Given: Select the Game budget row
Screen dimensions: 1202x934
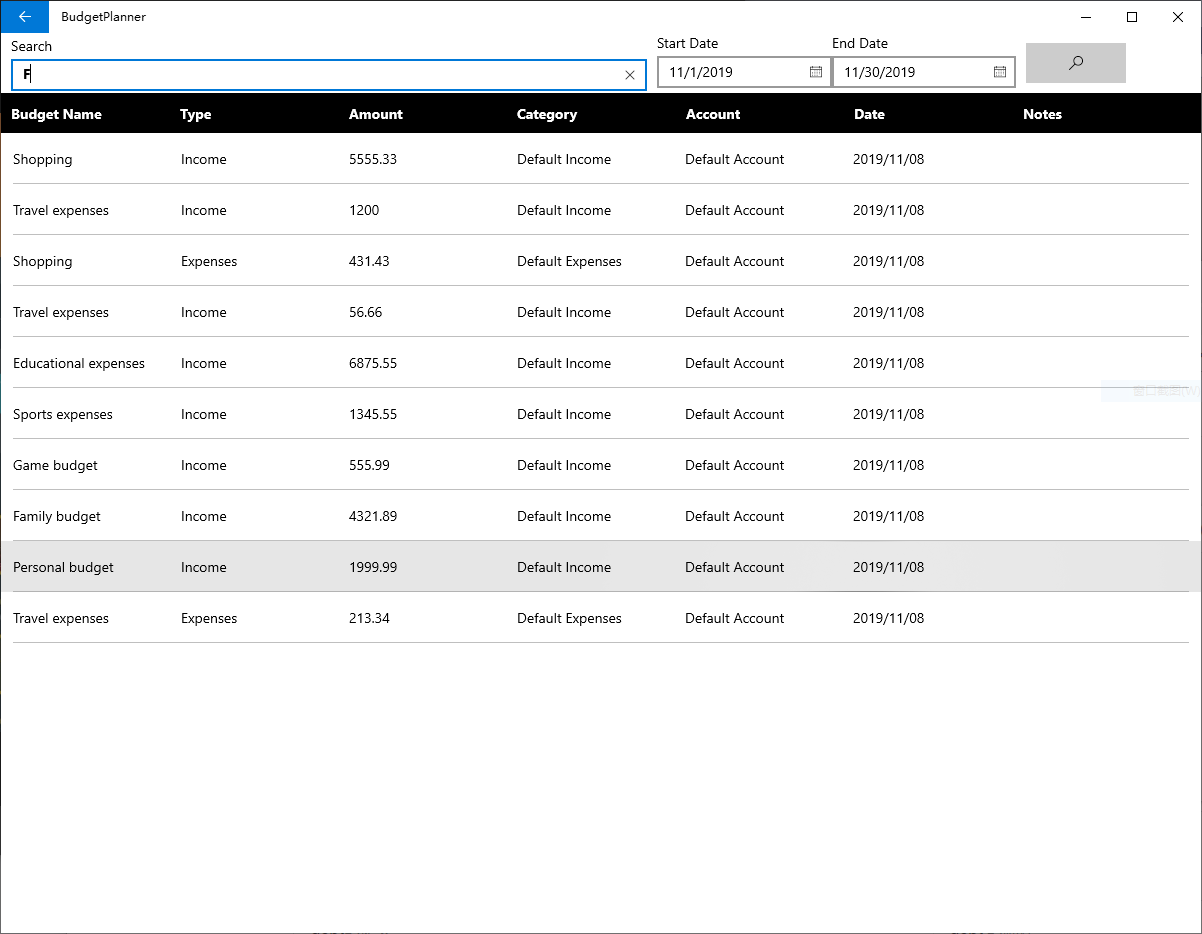Looking at the screenshot, I should pyautogui.click(x=601, y=465).
